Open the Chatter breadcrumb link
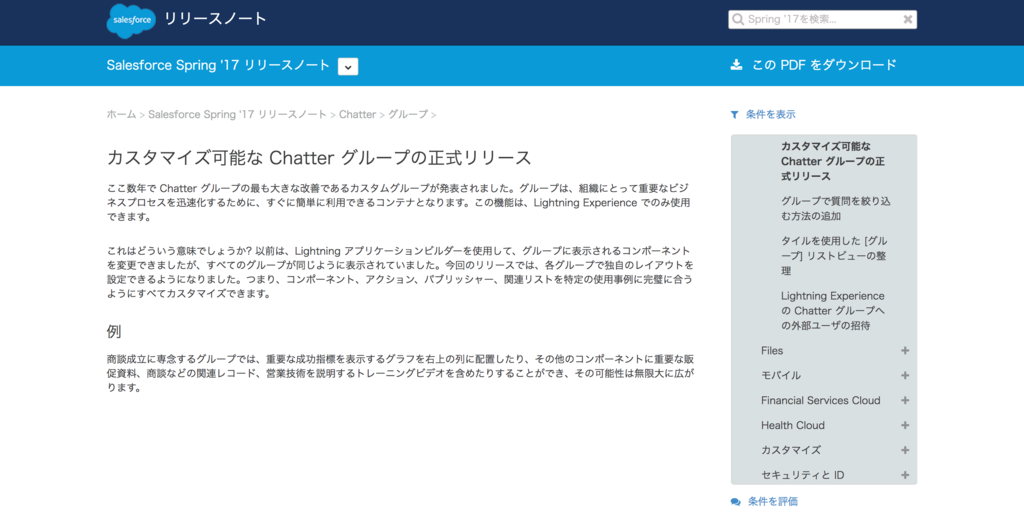Viewport: 1024px width, 523px height. pos(357,114)
